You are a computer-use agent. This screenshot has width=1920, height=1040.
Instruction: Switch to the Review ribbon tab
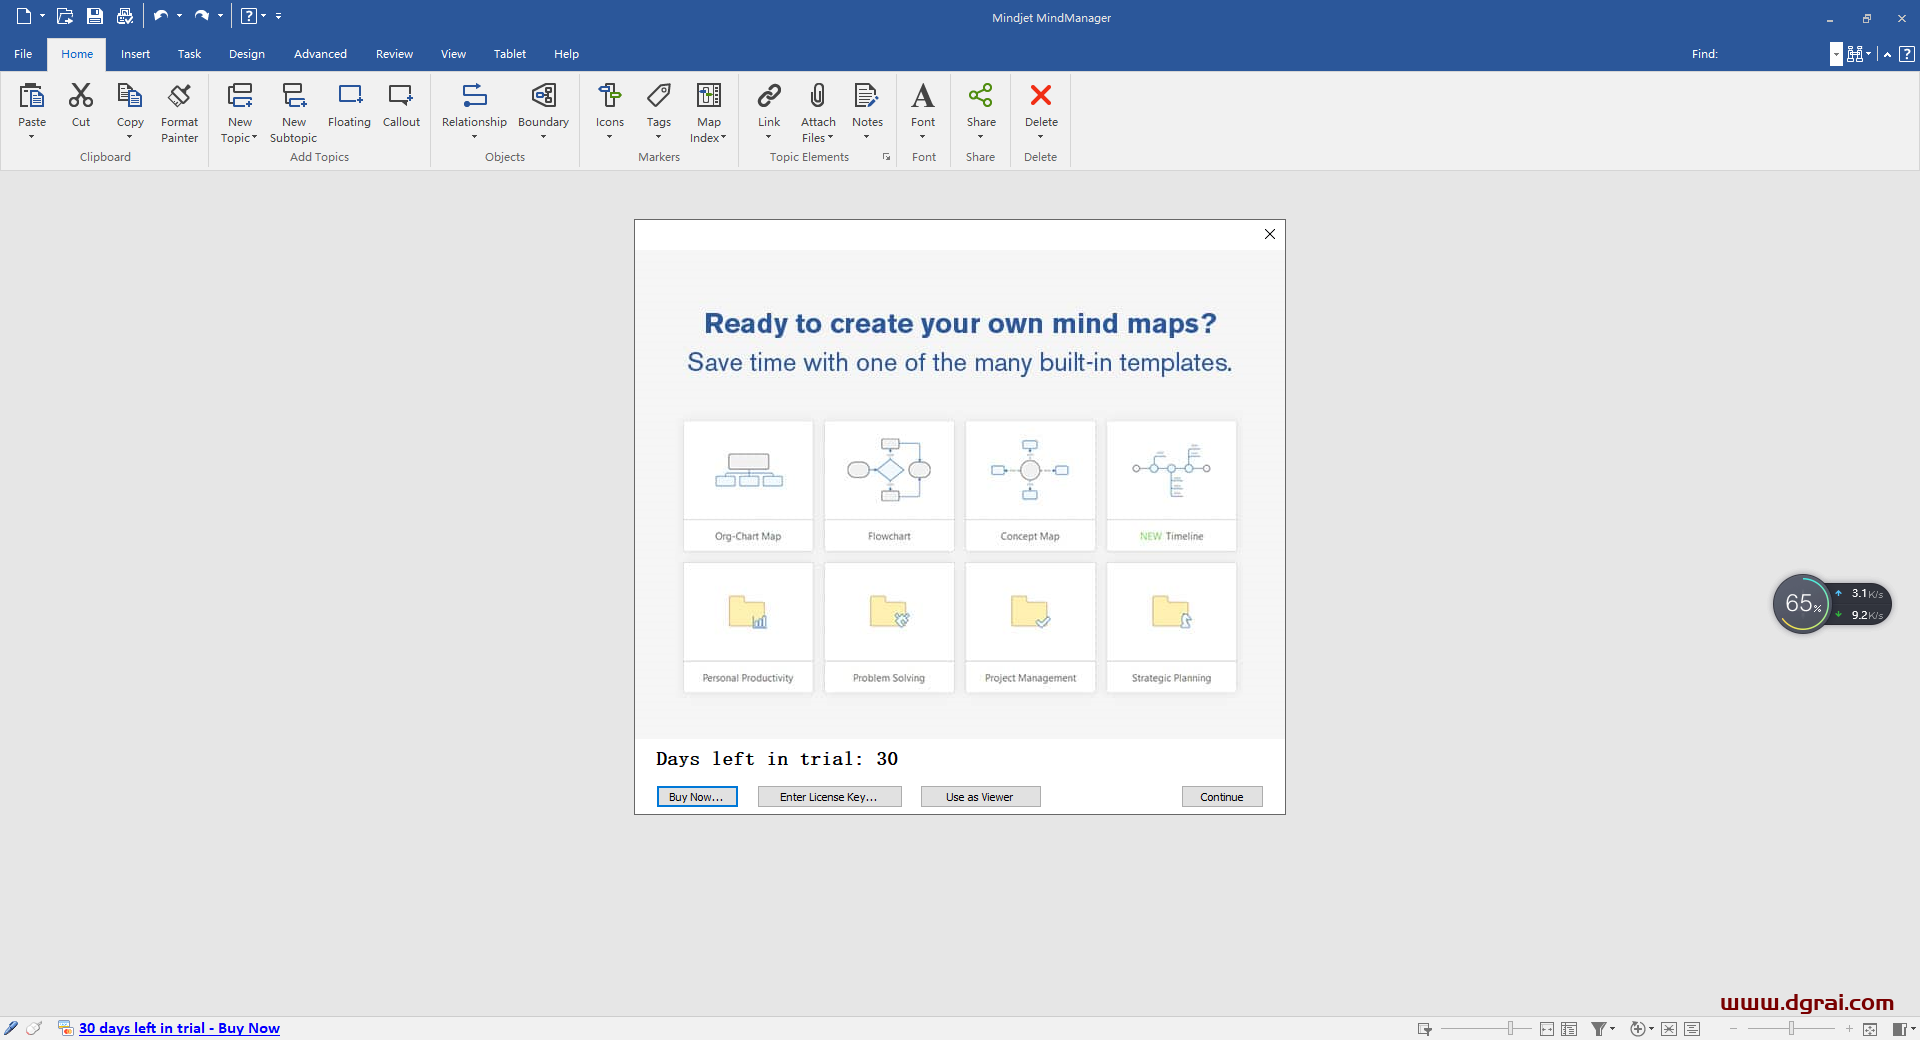(x=394, y=54)
